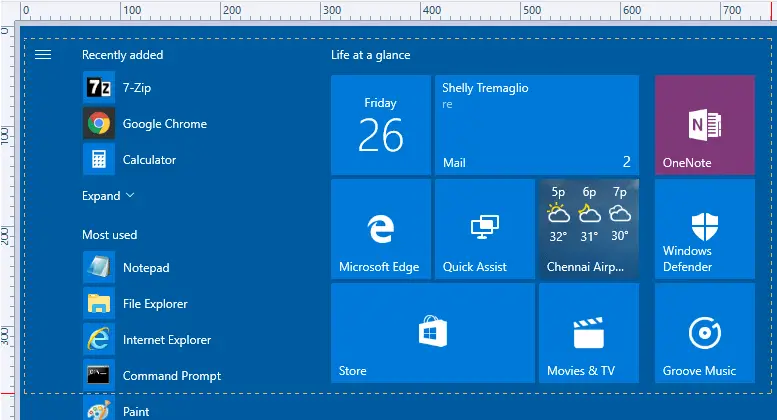
Task: Launch Calculator from its label
Action: pos(149,159)
